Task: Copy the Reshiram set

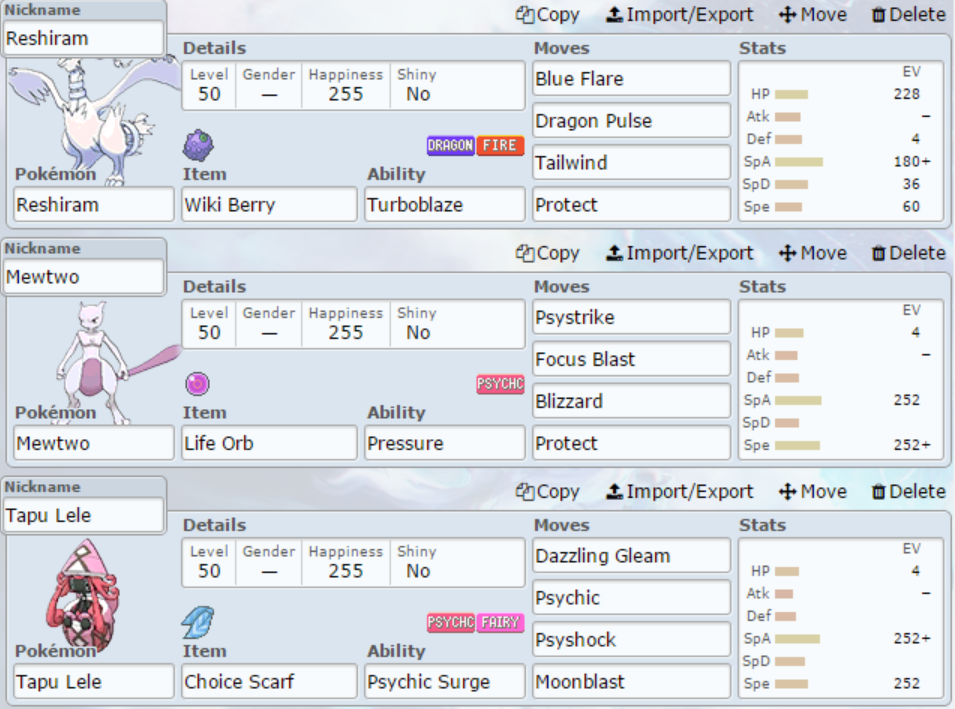Action: point(548,15)
